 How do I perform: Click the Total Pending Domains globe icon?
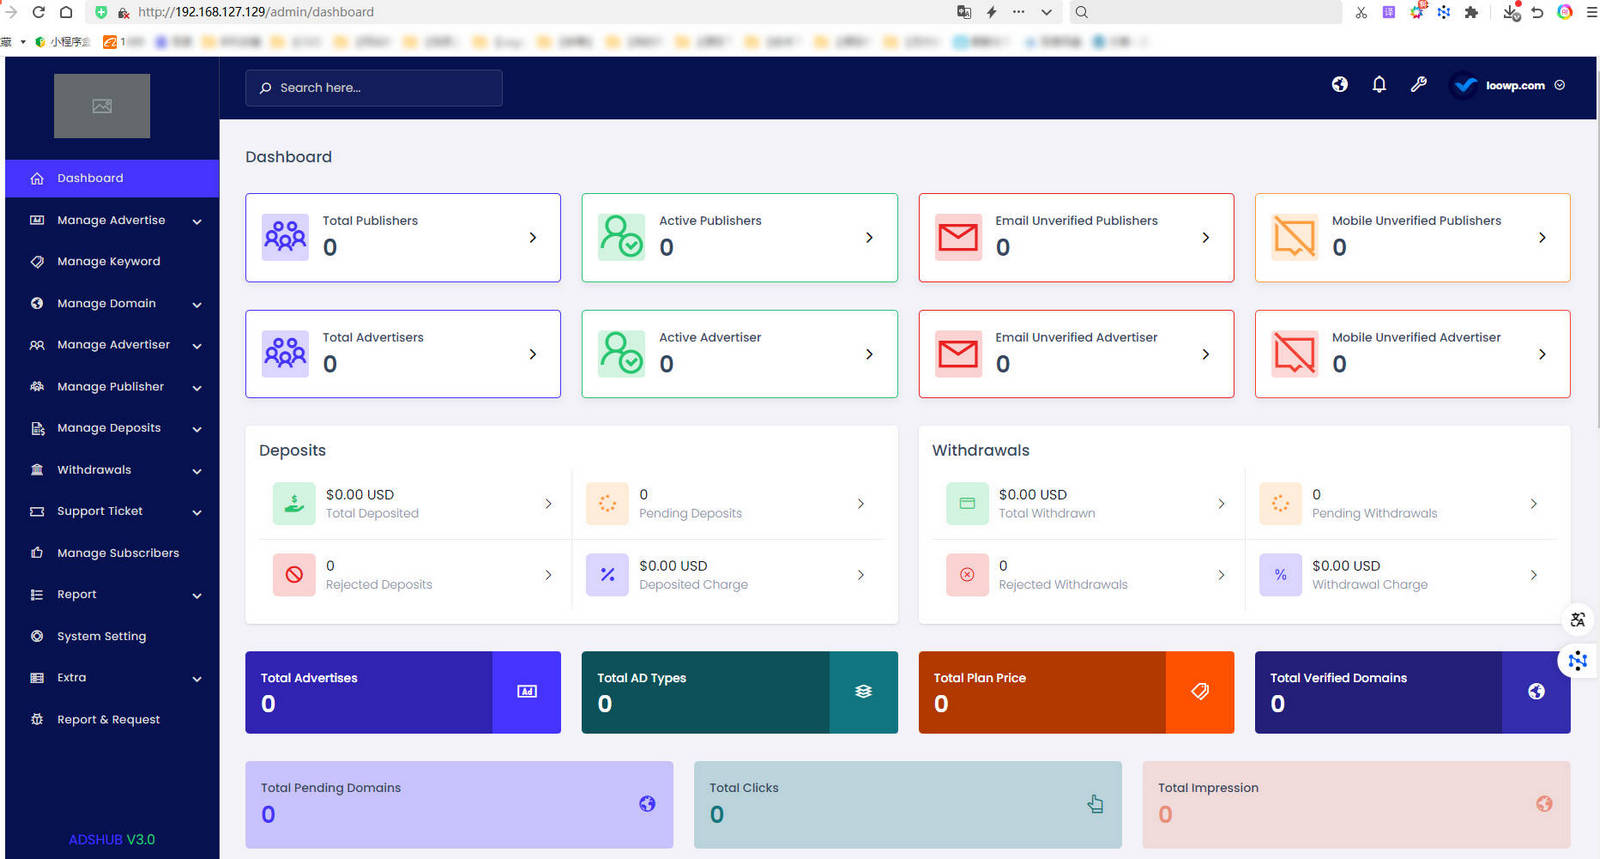[647, 804]
